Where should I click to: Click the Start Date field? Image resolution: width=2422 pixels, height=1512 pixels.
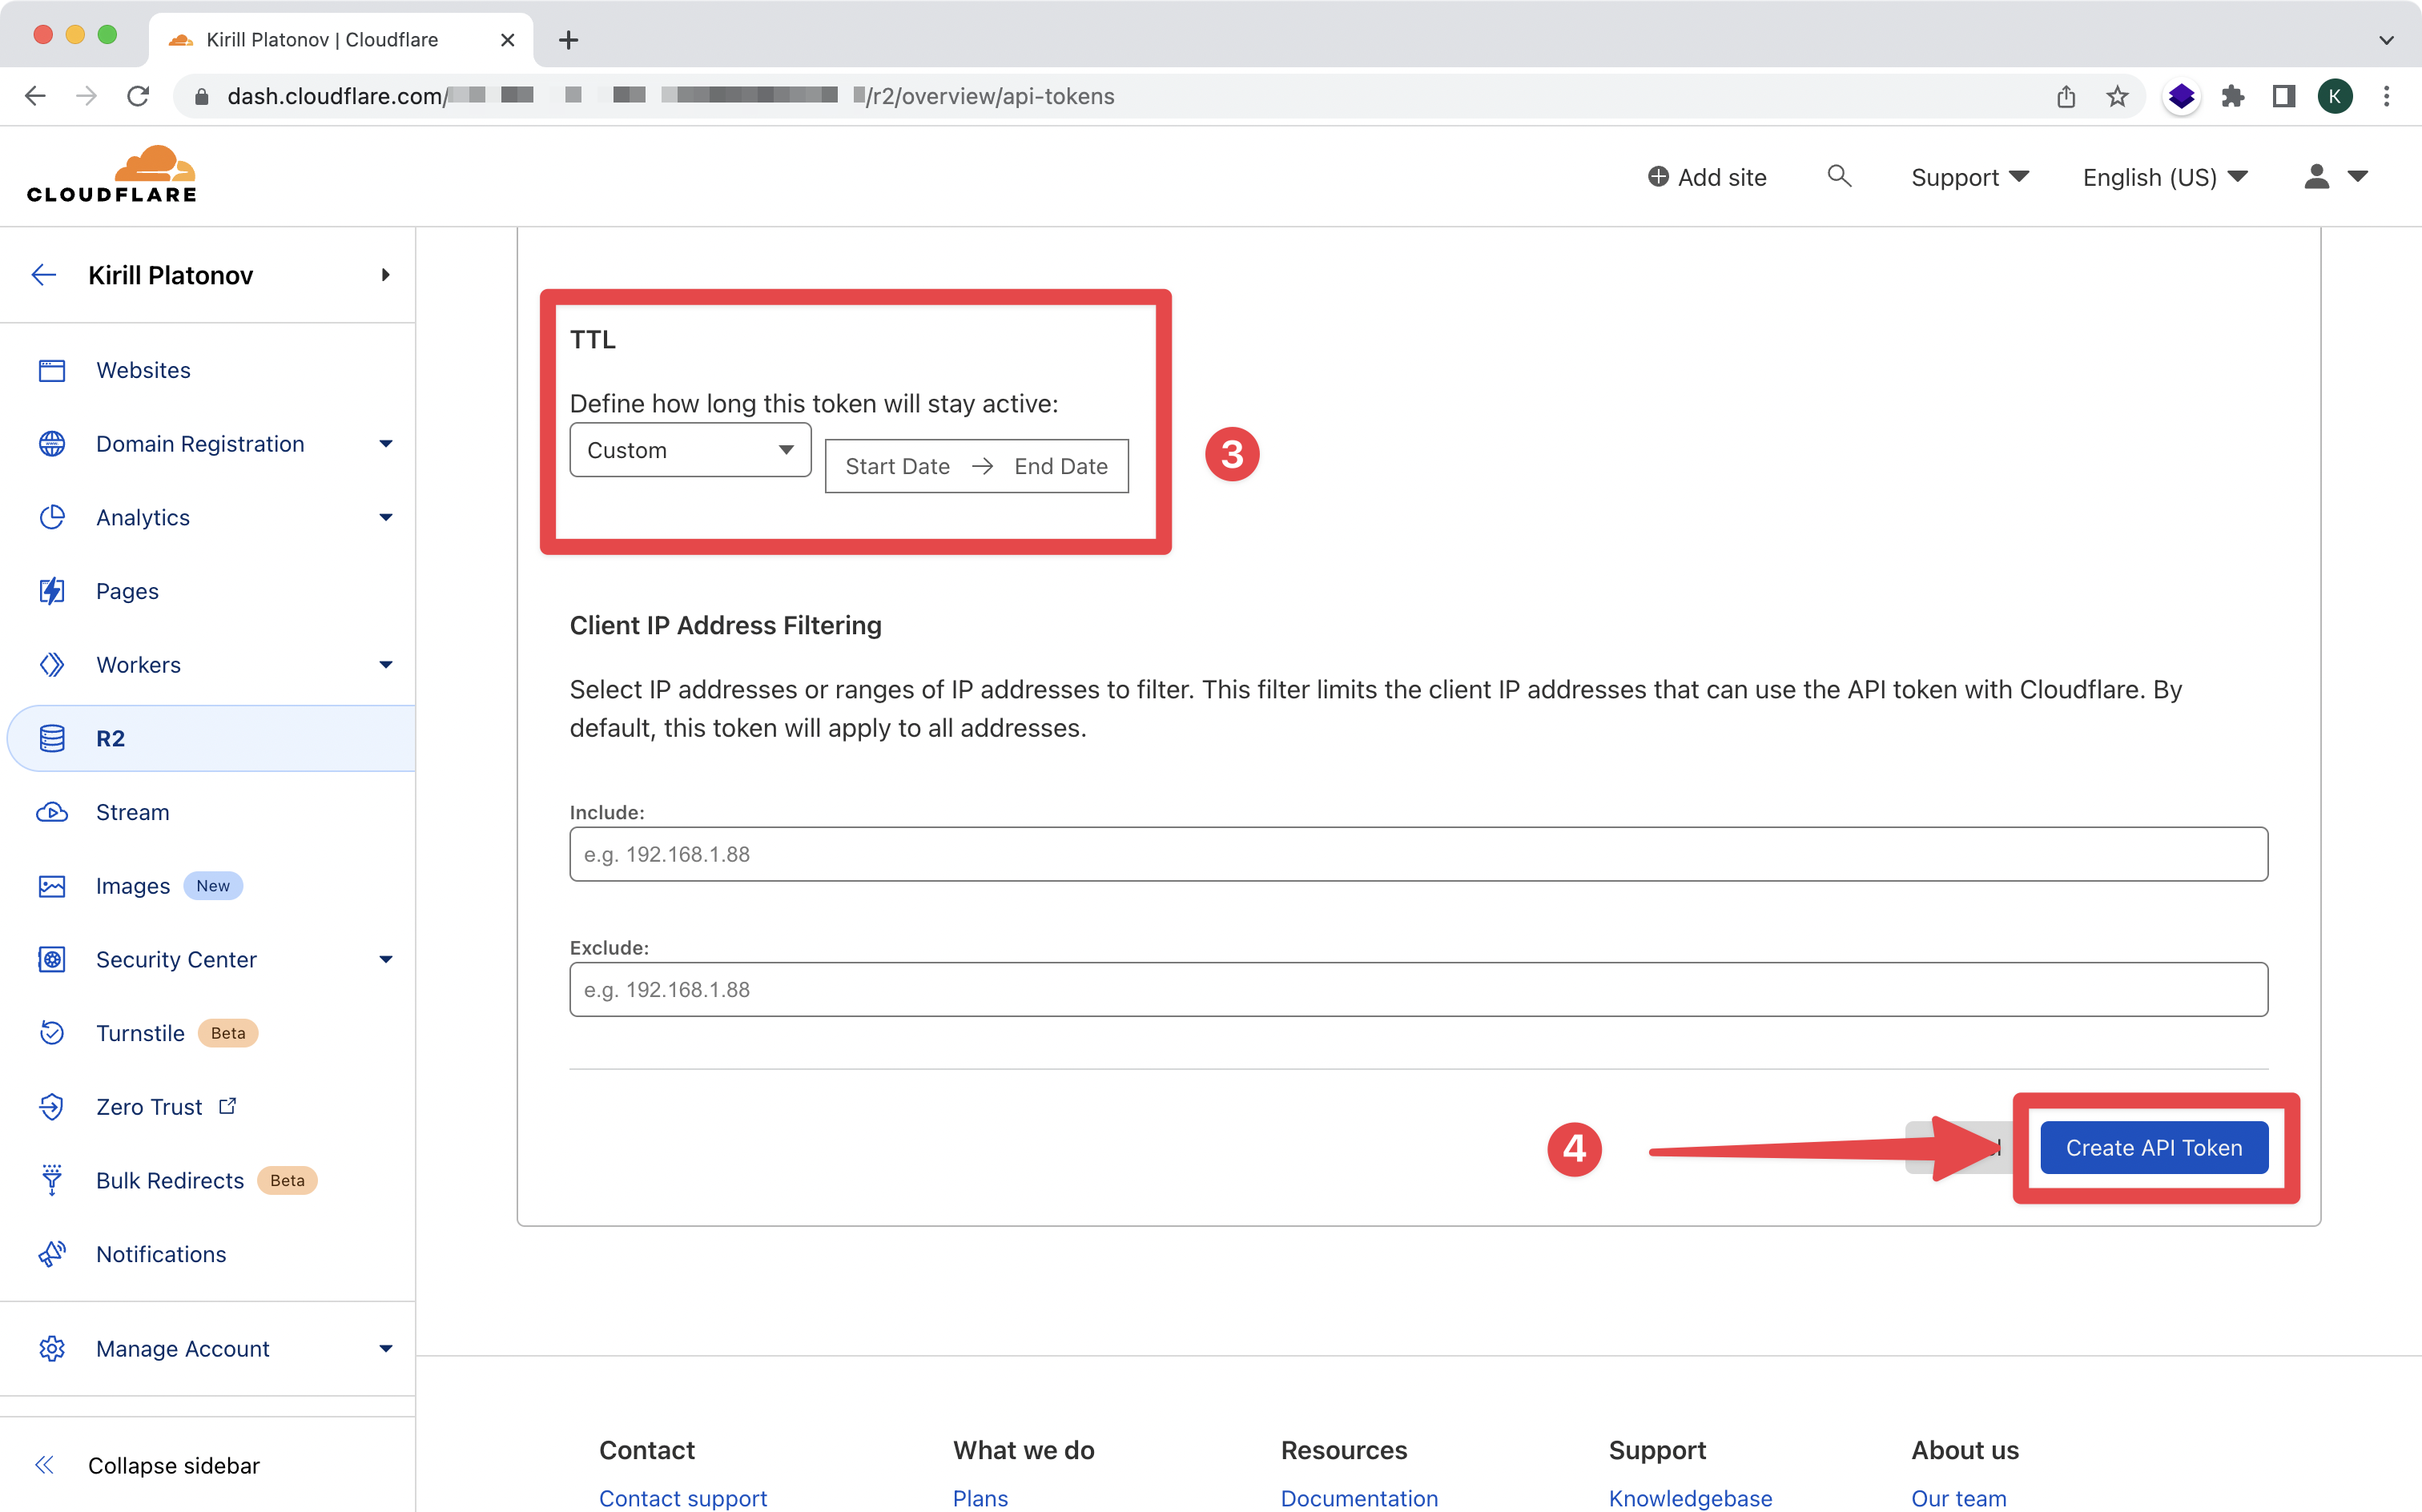tap(897, 466)
